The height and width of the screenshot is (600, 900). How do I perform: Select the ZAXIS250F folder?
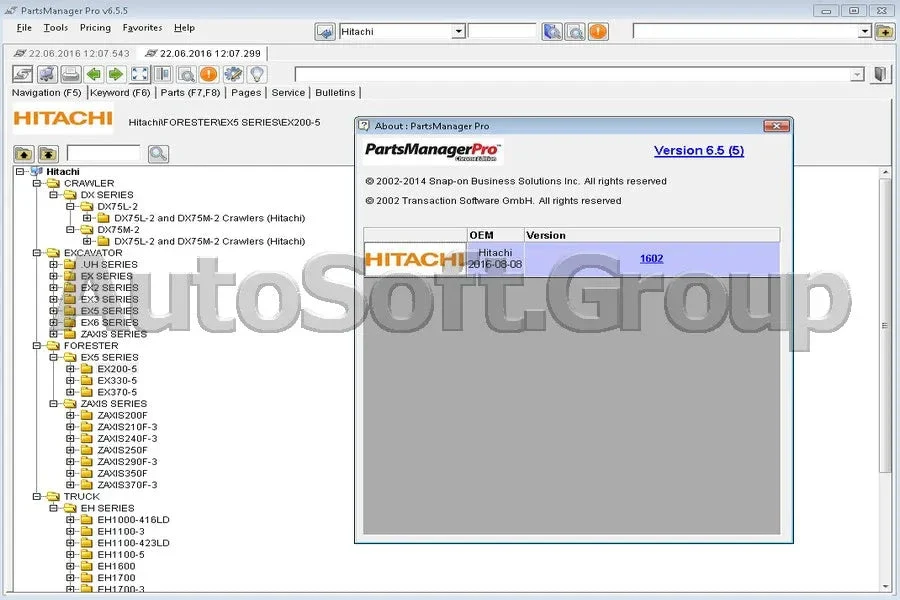[x=122, y=450]
